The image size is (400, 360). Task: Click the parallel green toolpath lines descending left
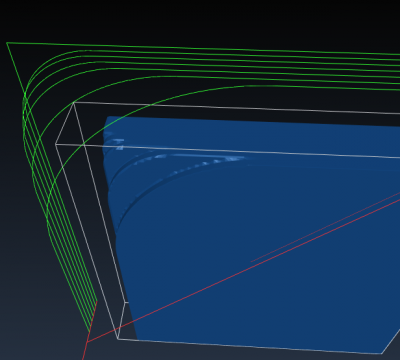tap(60, 213)
